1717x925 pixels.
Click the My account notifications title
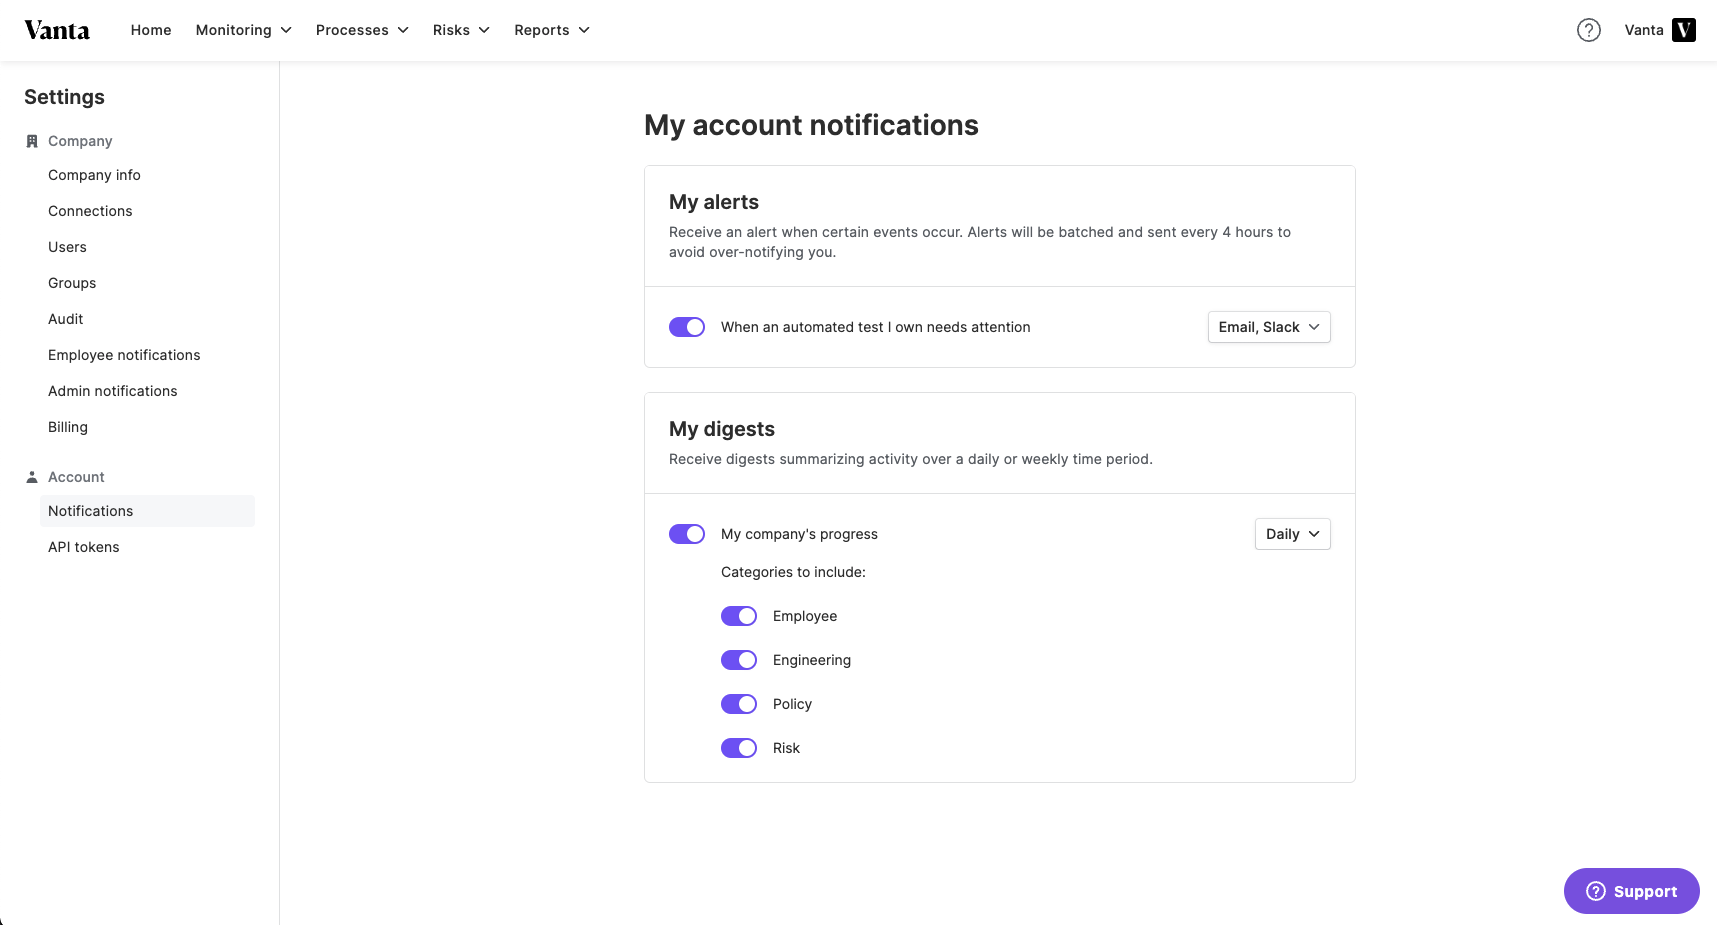click(811, 125)
